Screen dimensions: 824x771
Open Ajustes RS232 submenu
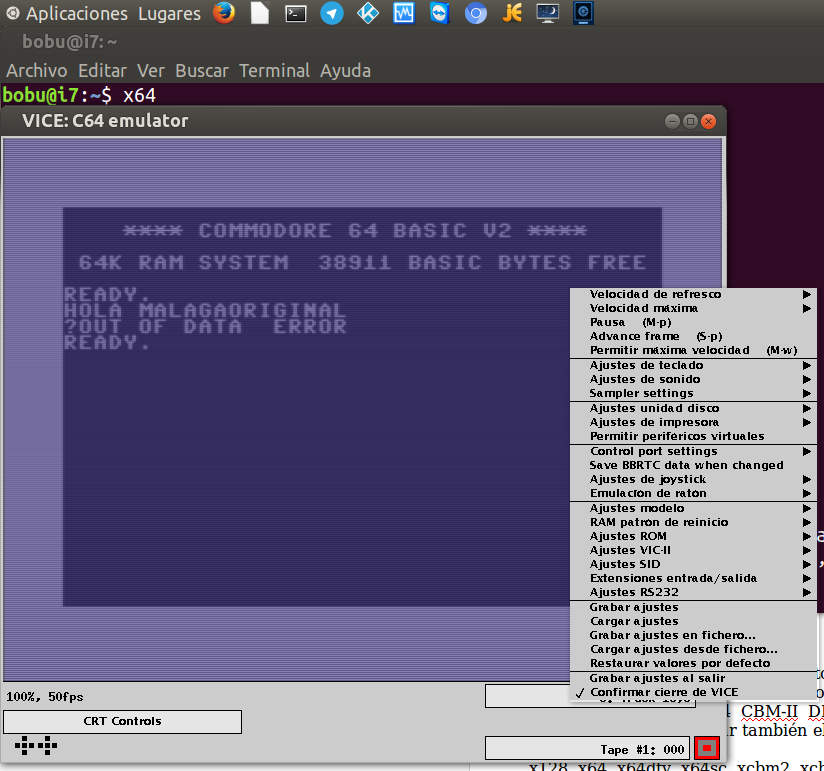[693, 592]
